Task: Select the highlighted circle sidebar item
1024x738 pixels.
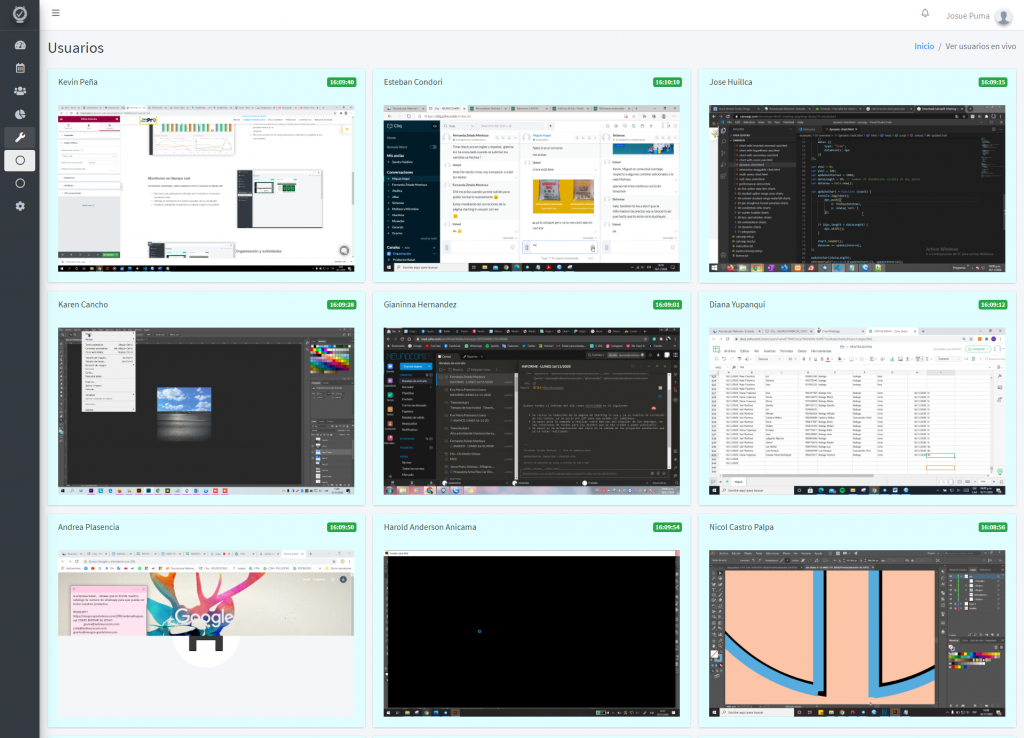Action: 20,160
